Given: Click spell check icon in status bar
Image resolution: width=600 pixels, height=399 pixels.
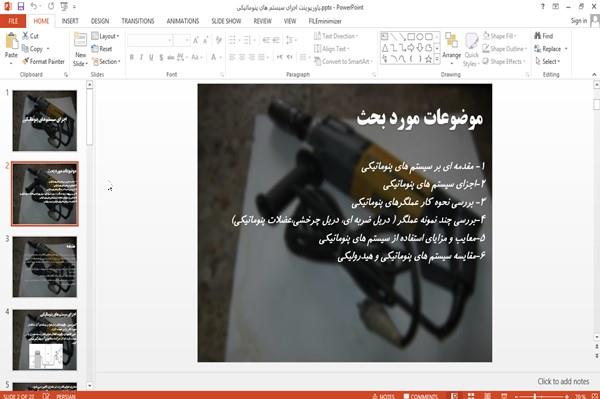Looking at the screenshot, I should [x=46, y=396].
